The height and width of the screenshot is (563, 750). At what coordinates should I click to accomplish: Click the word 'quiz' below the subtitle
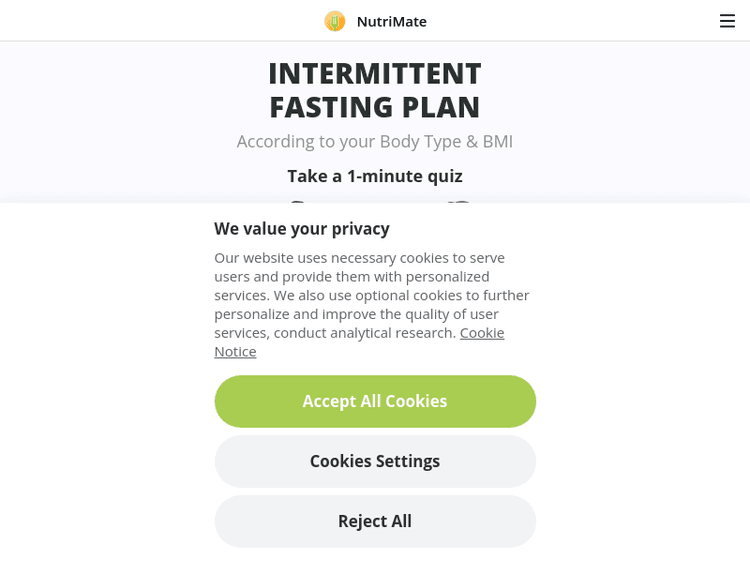(x=445, y=176)
